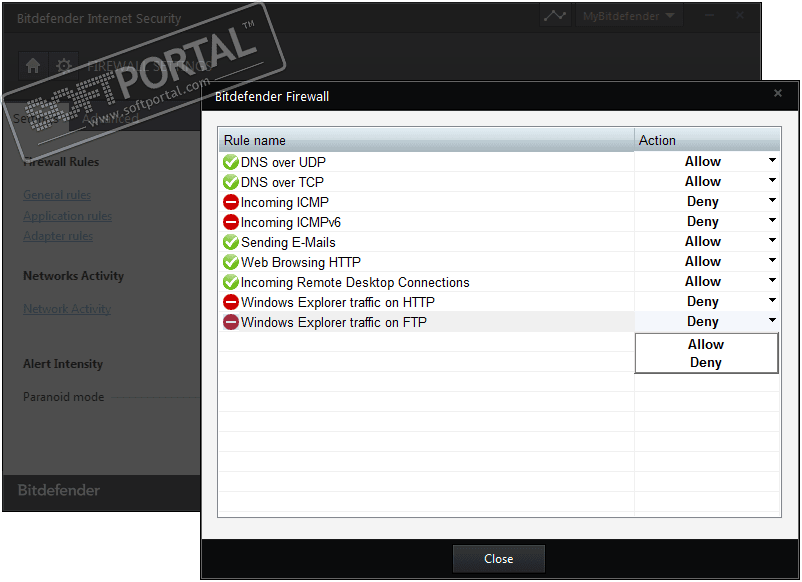Select the 'Incoming ICMPv6' rule name
Viewport: 802px width, 582px height.
pyautogui.click(x=291, y=222)
